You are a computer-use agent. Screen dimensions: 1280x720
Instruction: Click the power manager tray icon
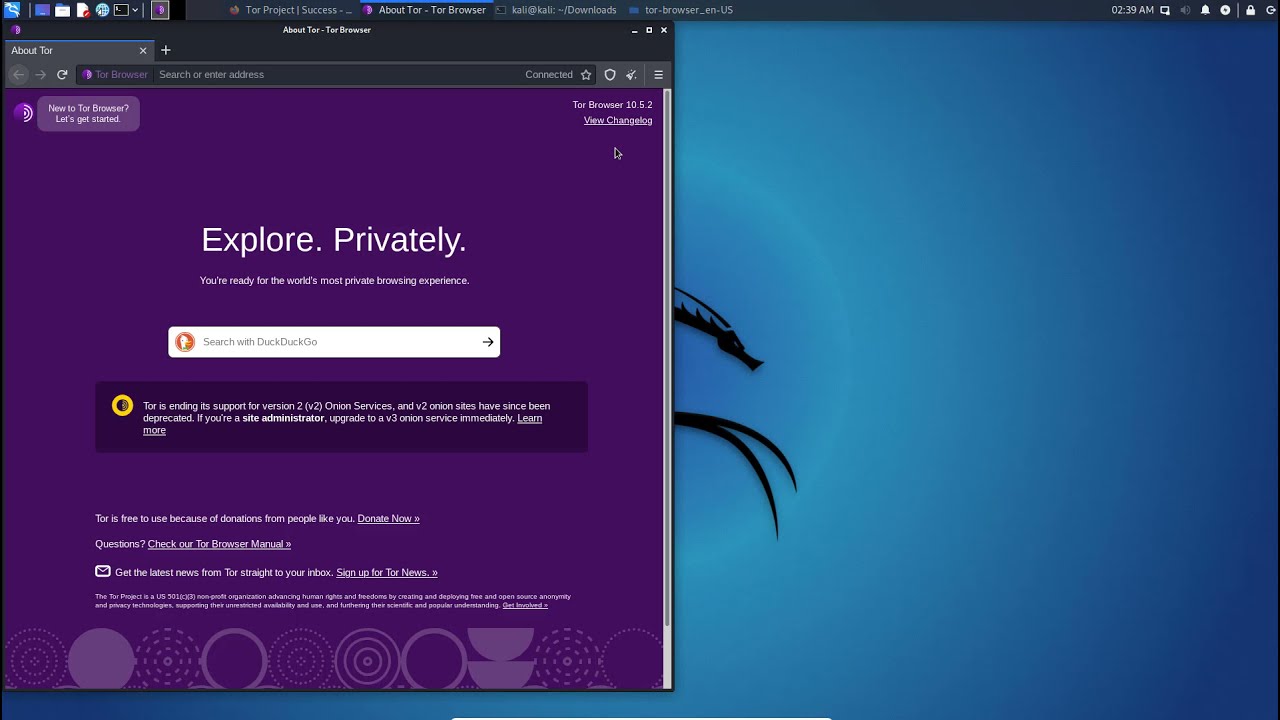[1225, 10]
